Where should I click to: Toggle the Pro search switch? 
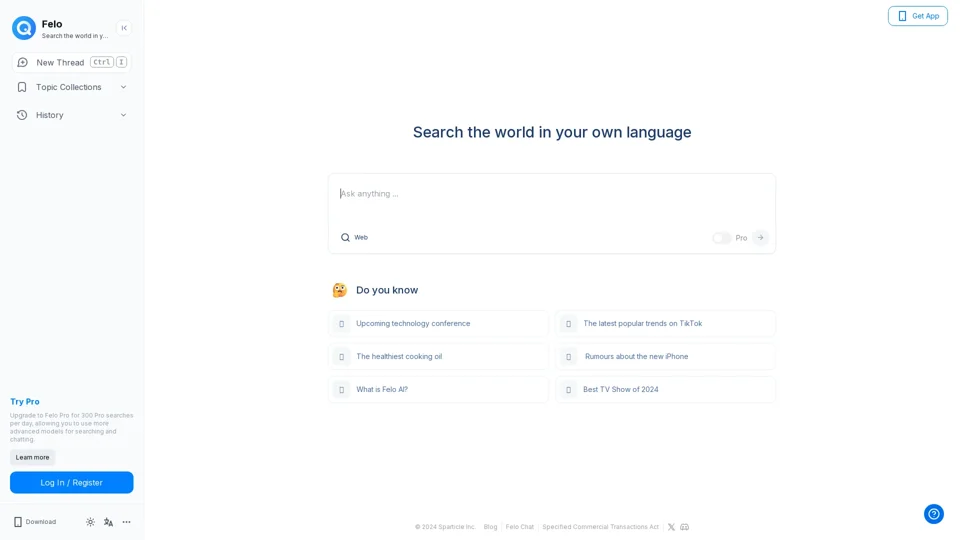click(x=721, y=238)
